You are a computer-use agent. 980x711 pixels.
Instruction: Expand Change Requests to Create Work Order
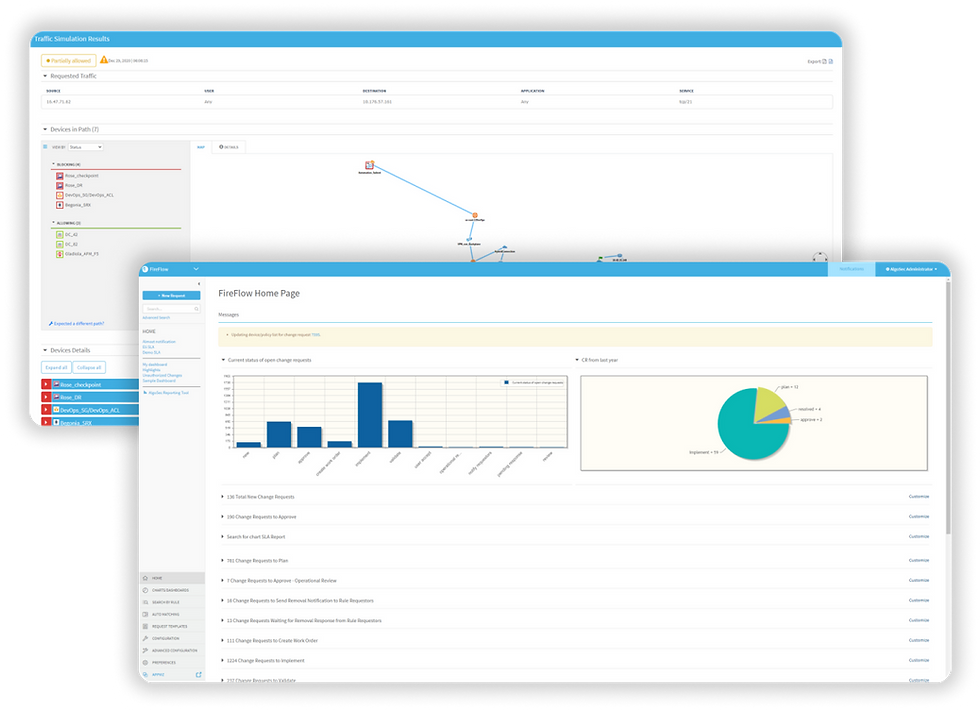pos(222,640)
